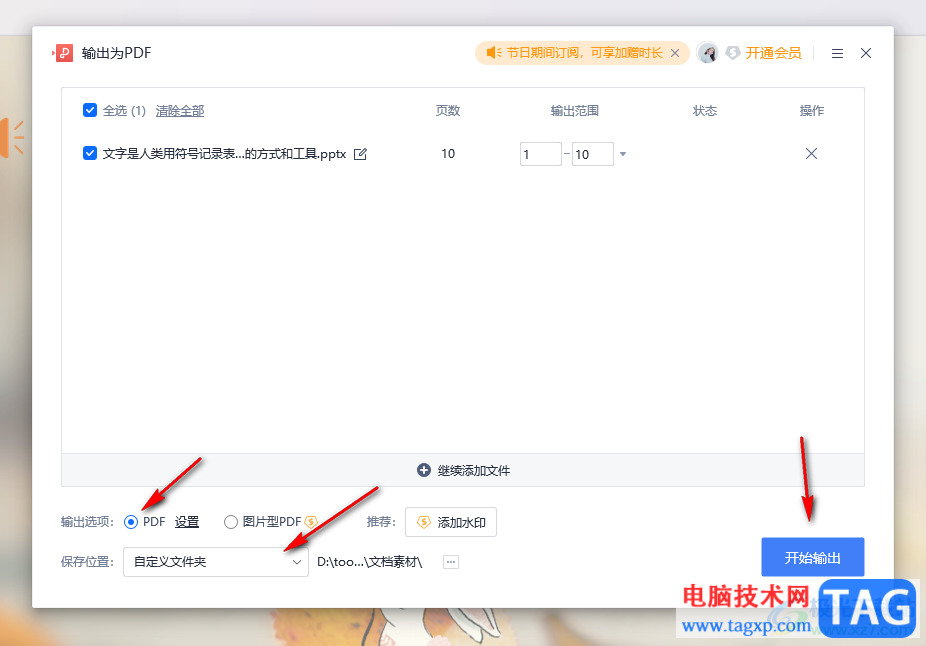Click 添加水印 button
Viewport: 926px width, 646px height.
click(451, 522)
